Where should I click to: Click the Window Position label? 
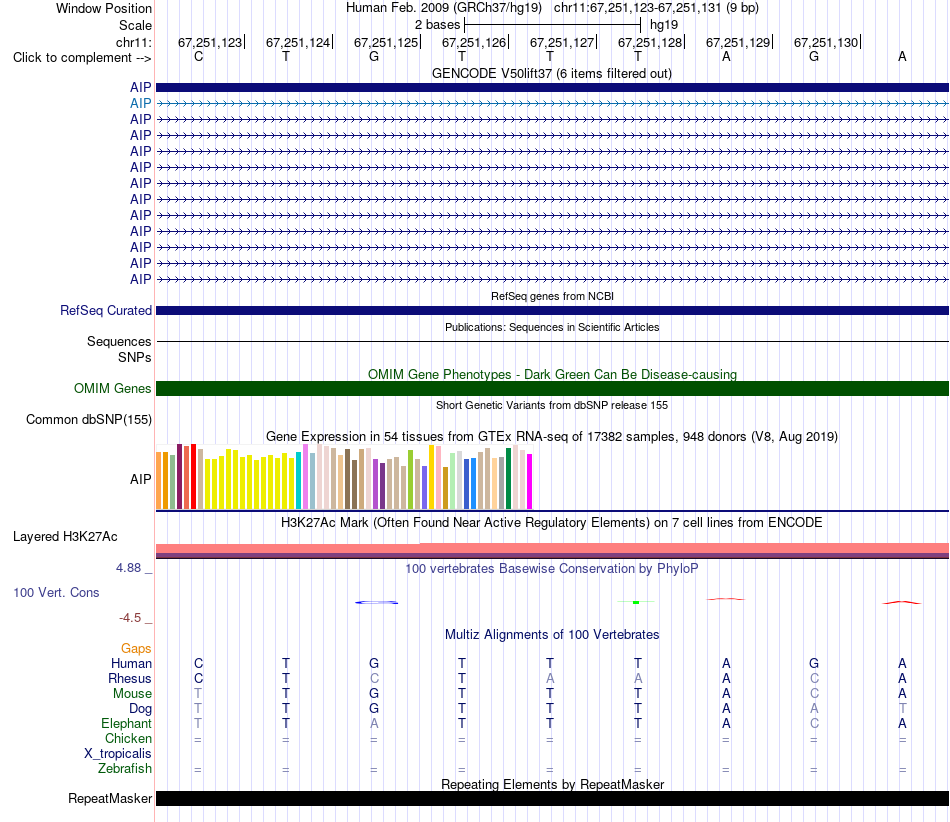(x=104, y=8)
